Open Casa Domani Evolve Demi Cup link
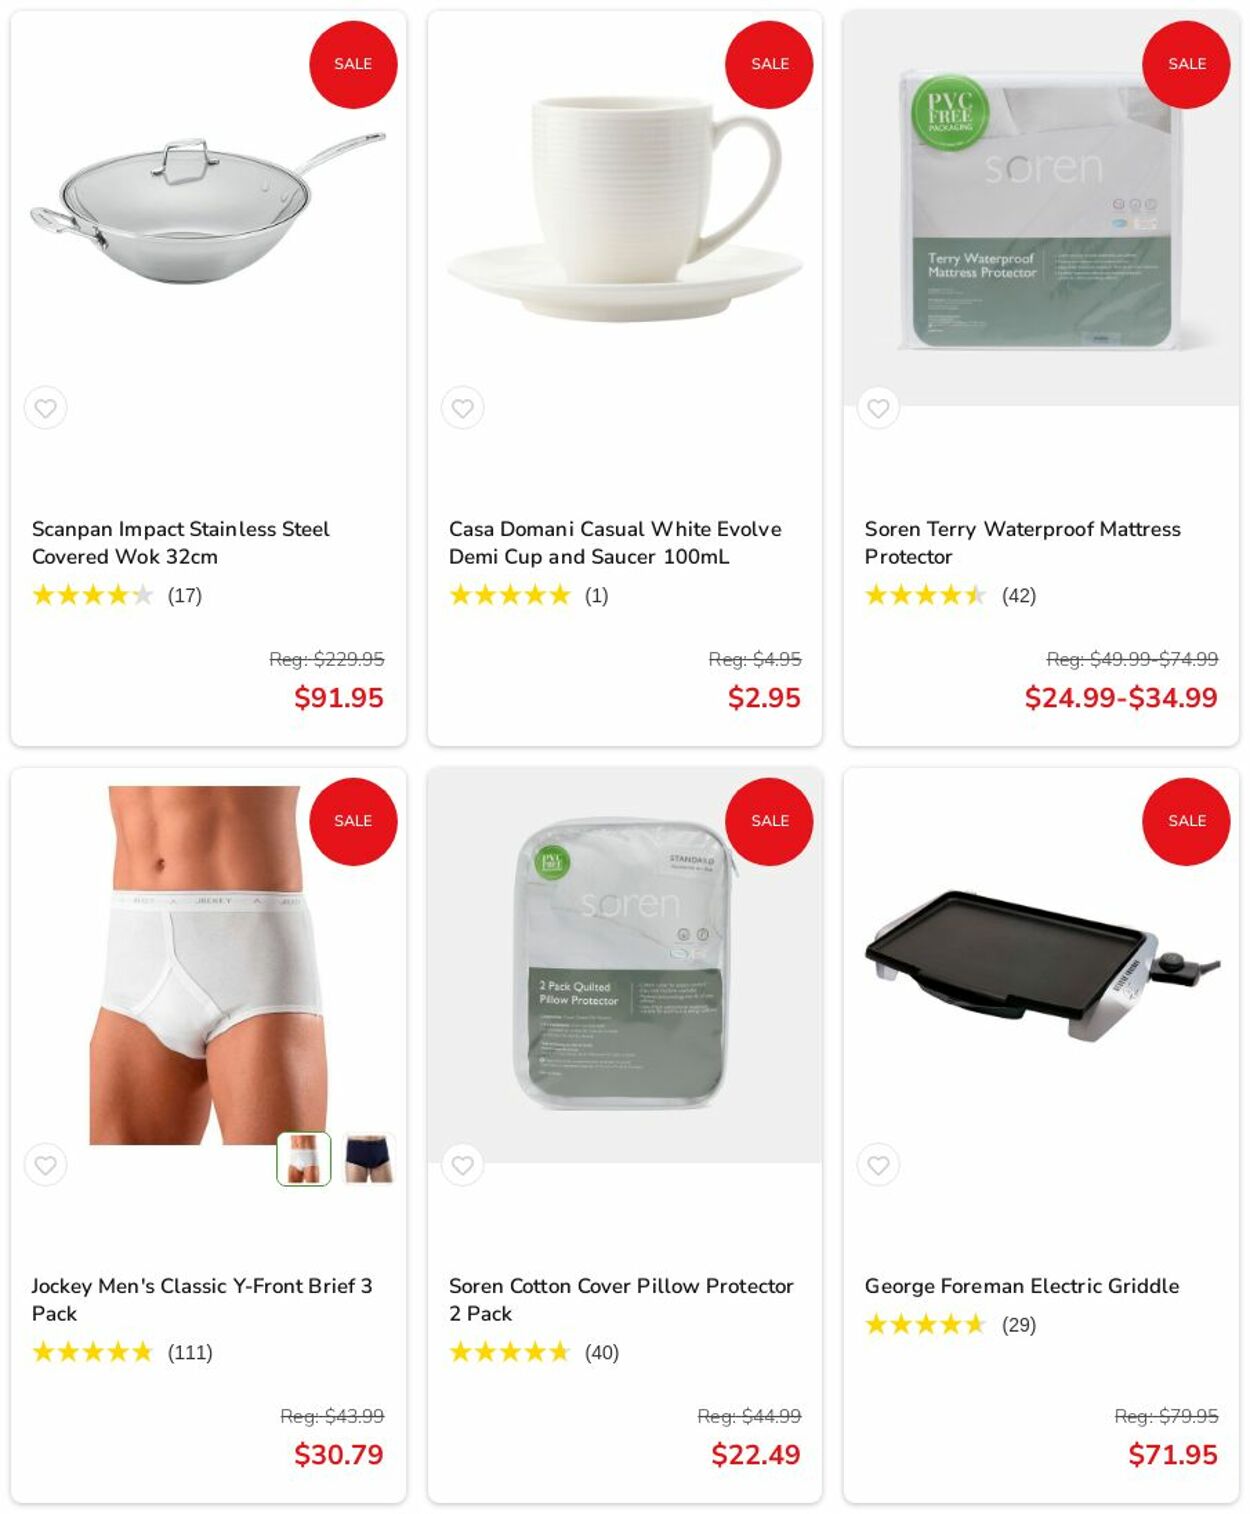Viewport: 1250px width, 1514px height. click(x=615, y=542)
